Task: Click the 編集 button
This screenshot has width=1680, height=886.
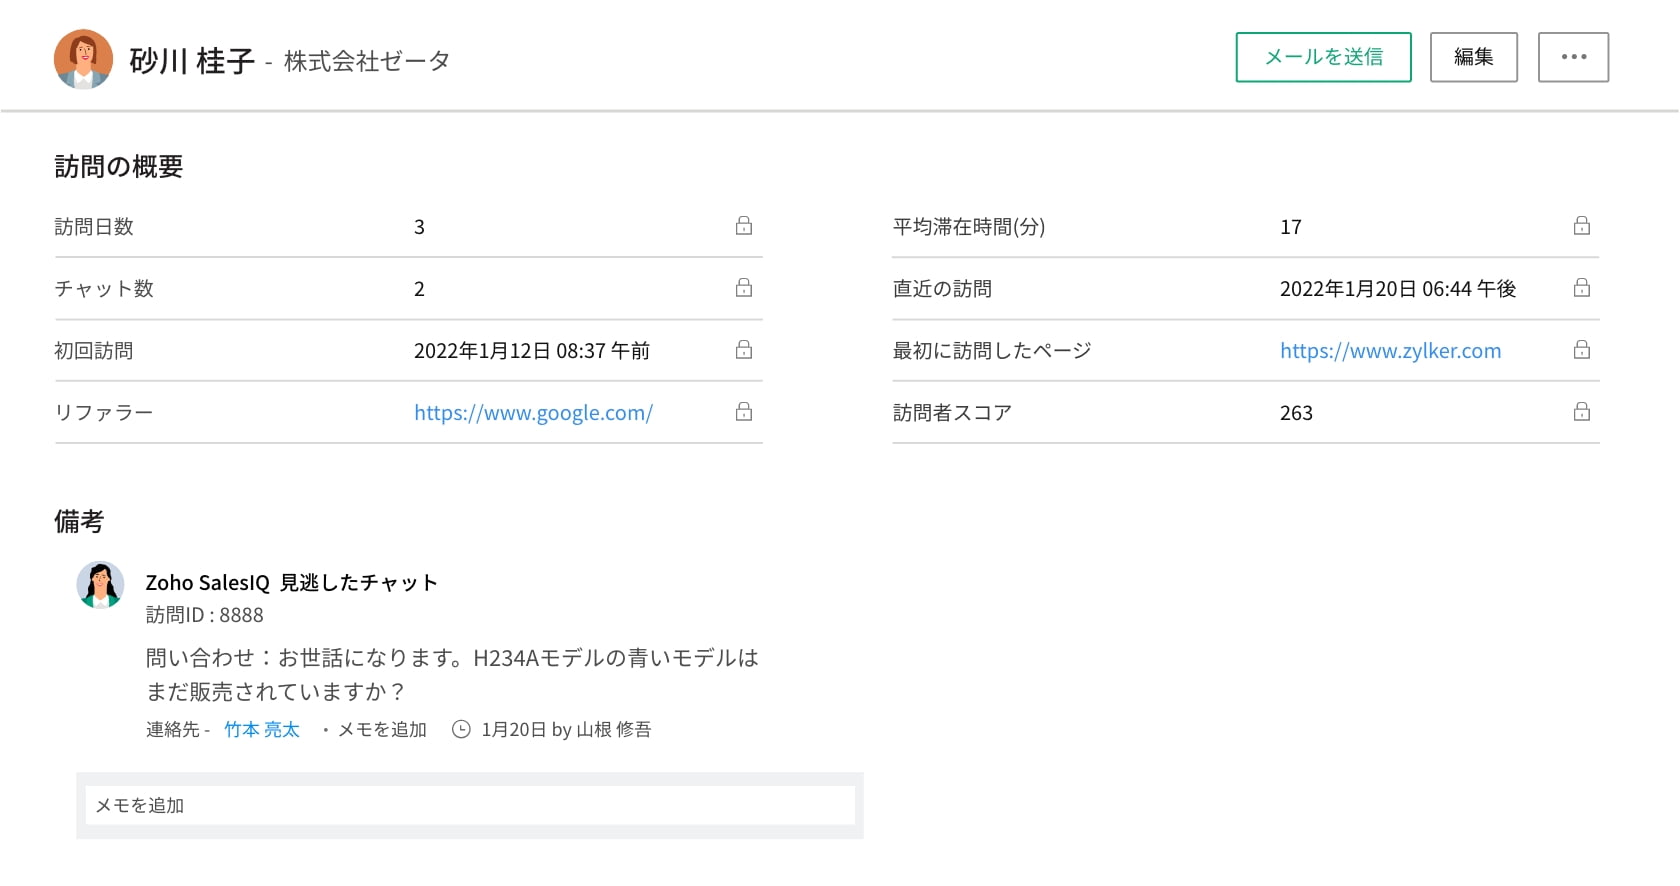Action: click(1473, 57)
